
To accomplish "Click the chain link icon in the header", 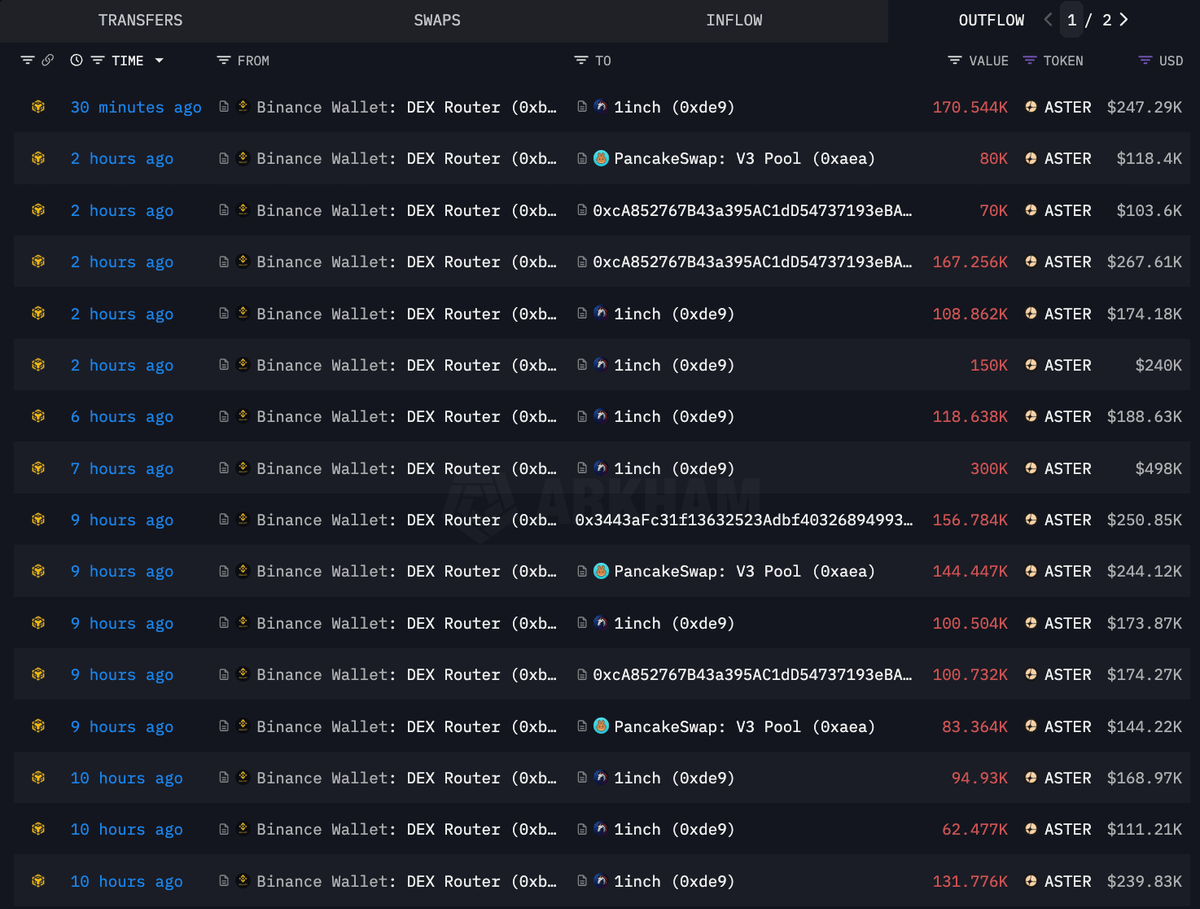I will tap(47, 60).
